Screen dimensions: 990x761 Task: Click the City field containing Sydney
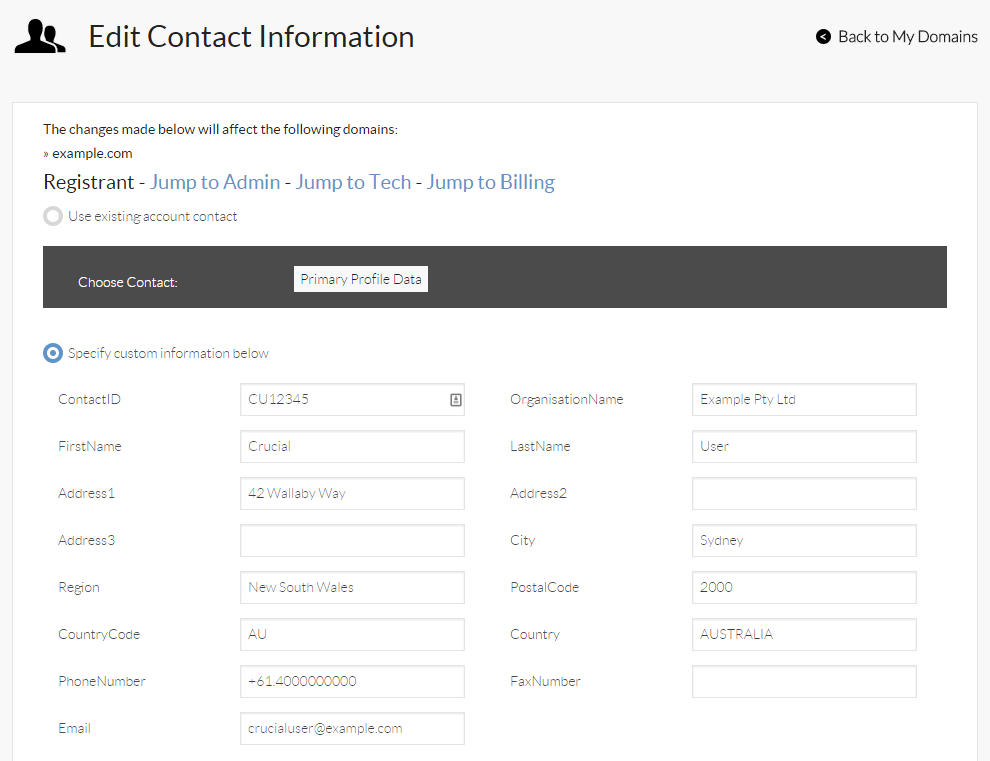[804, 541]
